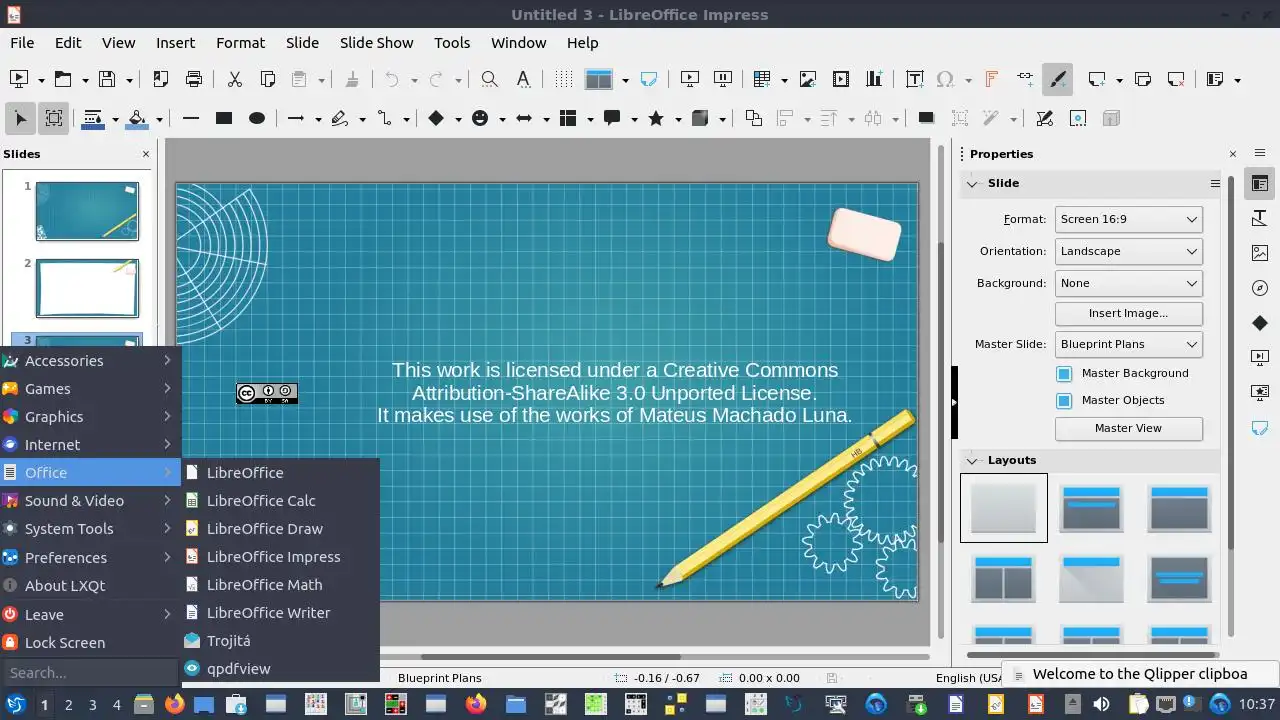Open the Line Color dropdown arrow

click(115, 119)
